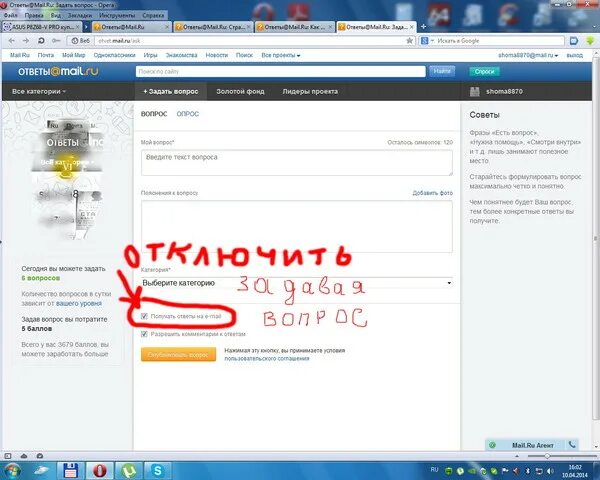The image size is (600, 480).
Task: Click the user avatar icon next to shoma8870
Action: pos(474,91)
